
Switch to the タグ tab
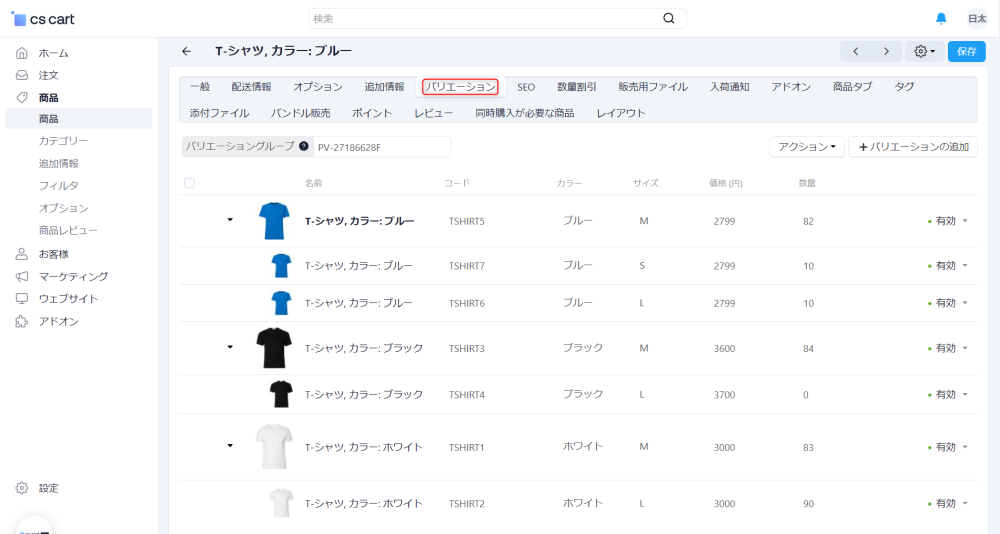[904, 87]
